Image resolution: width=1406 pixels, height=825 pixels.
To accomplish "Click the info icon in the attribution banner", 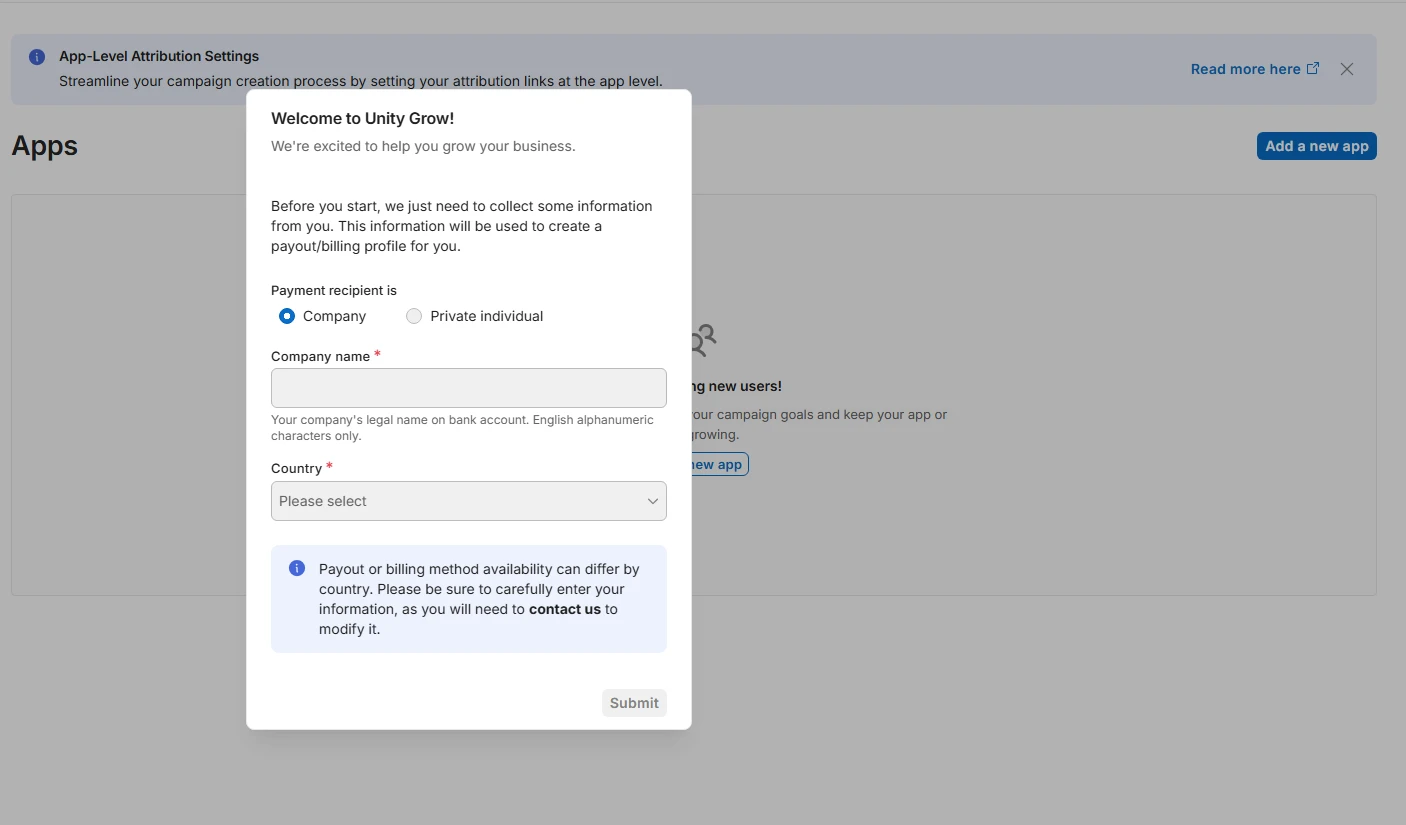I will 37,57.
